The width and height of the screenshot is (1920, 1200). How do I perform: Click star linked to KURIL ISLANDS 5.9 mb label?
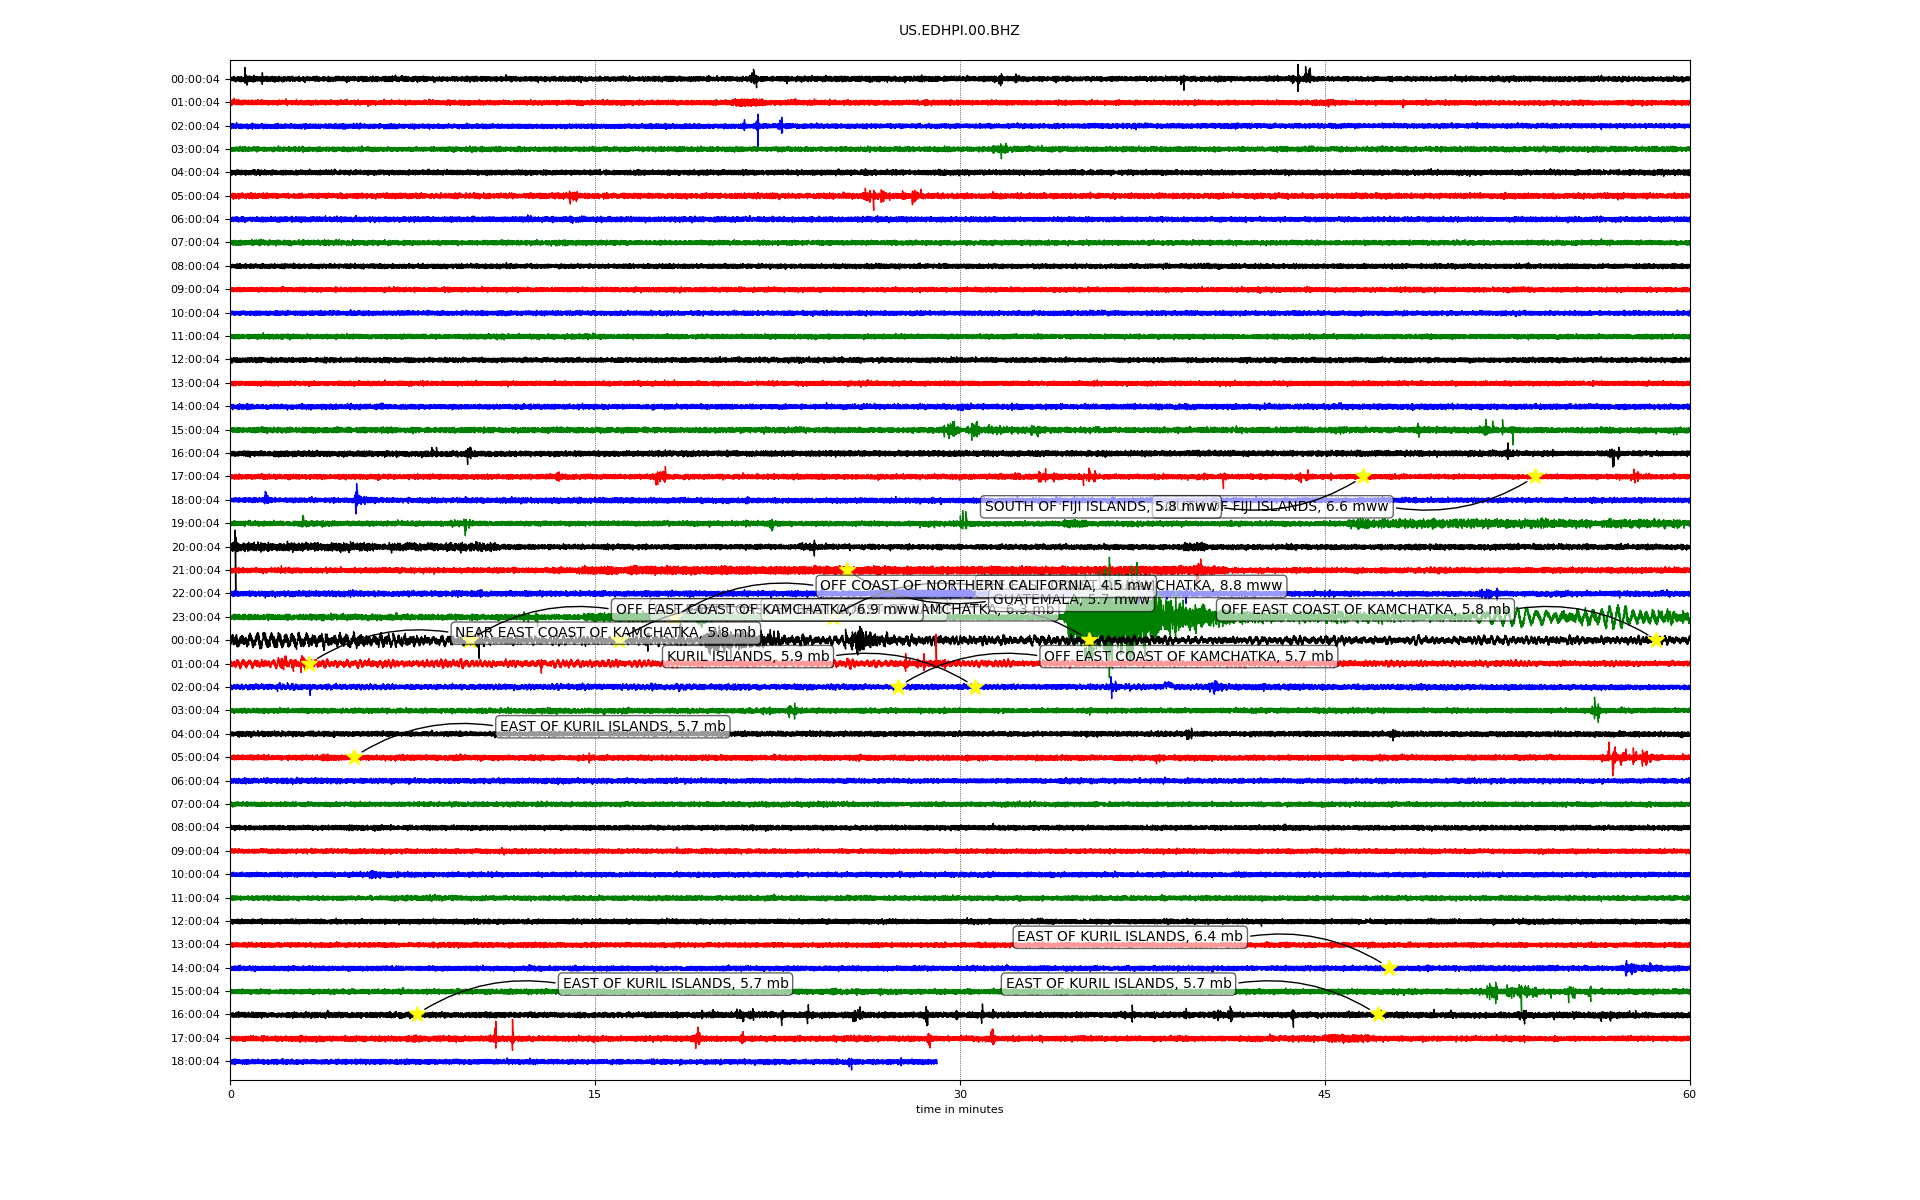(975, 687)
